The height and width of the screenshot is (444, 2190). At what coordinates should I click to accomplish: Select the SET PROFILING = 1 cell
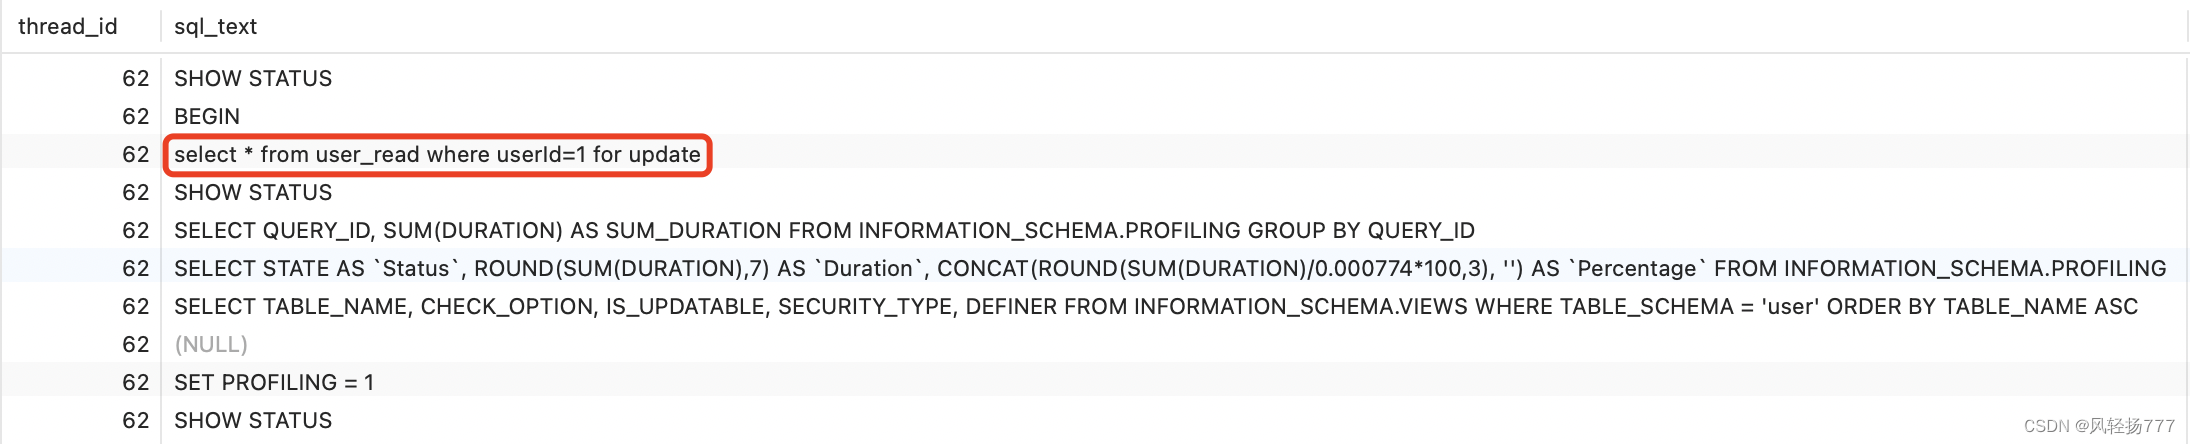(x=274, y=383)
